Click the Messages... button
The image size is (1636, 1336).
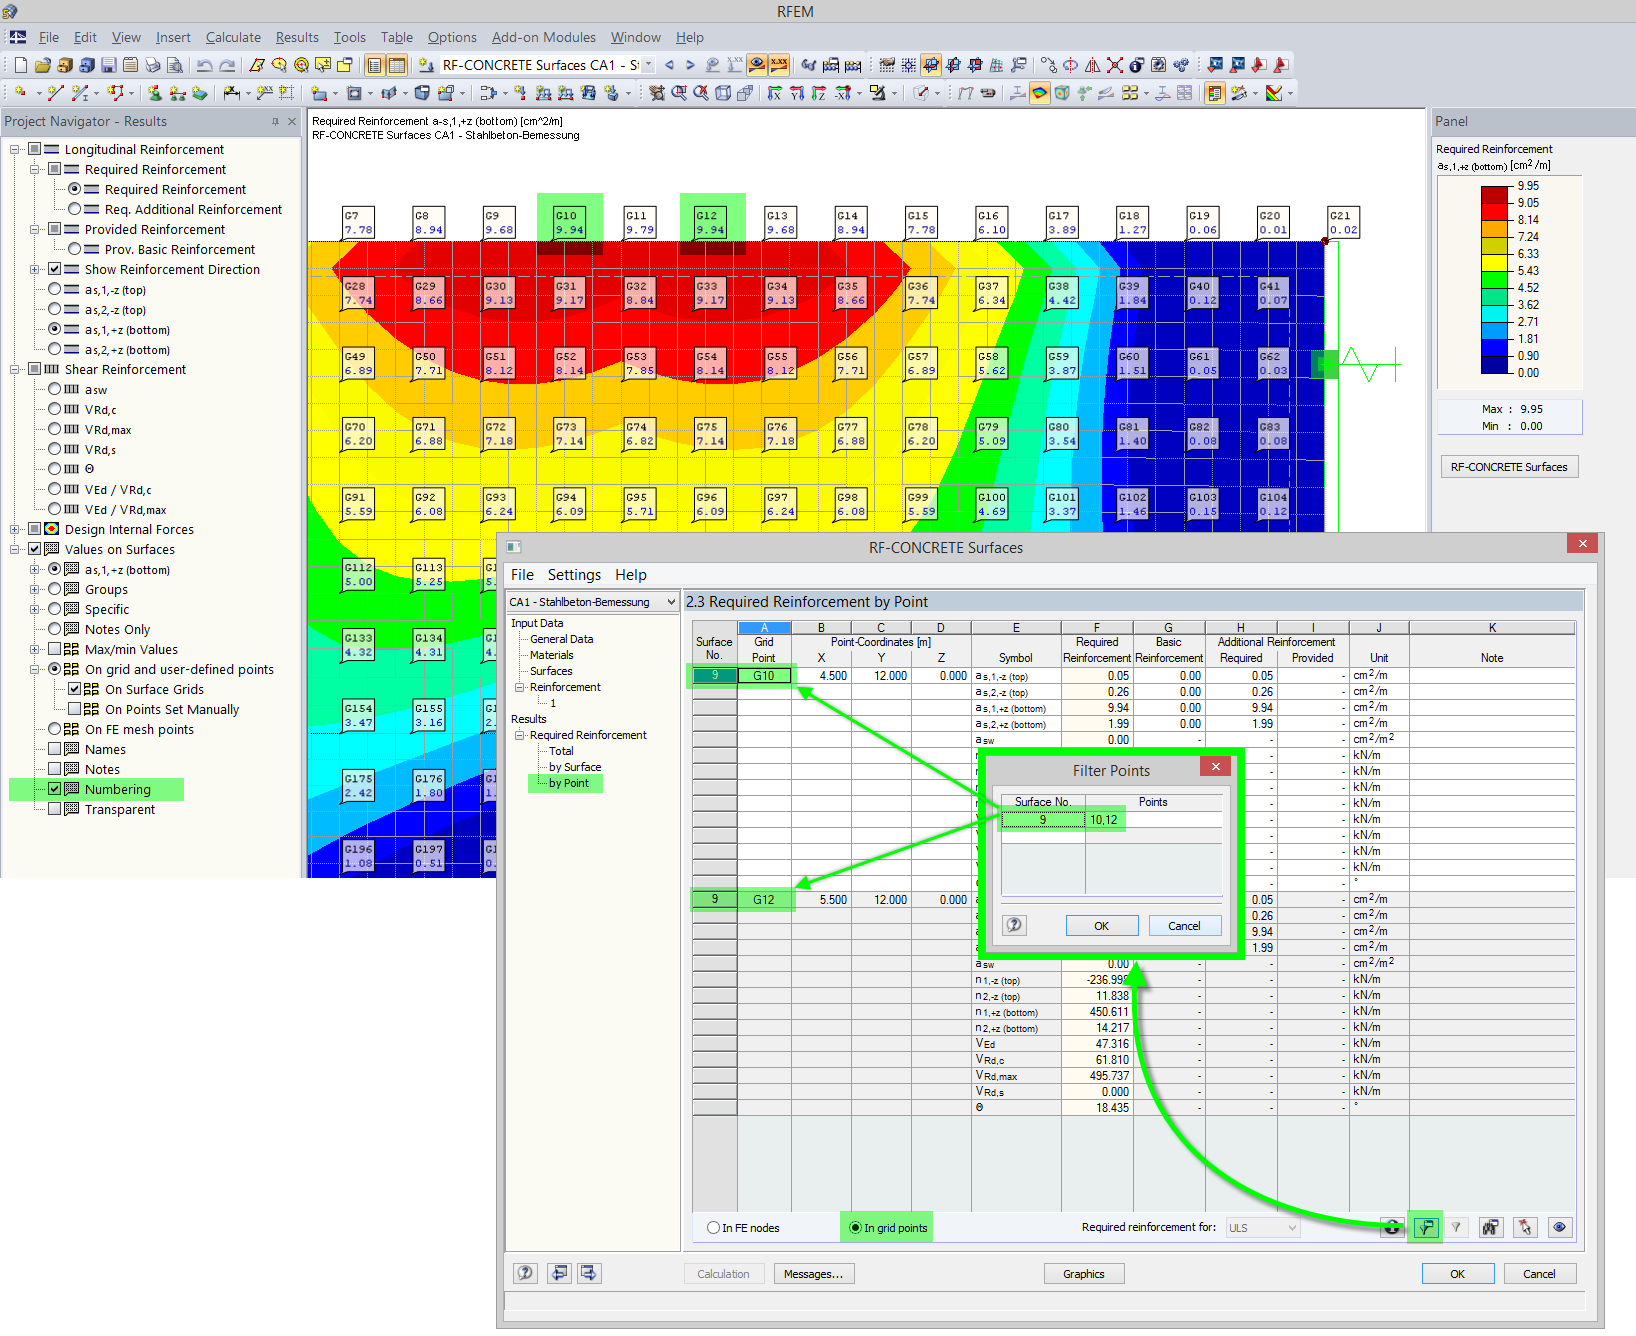point(813,1274)
